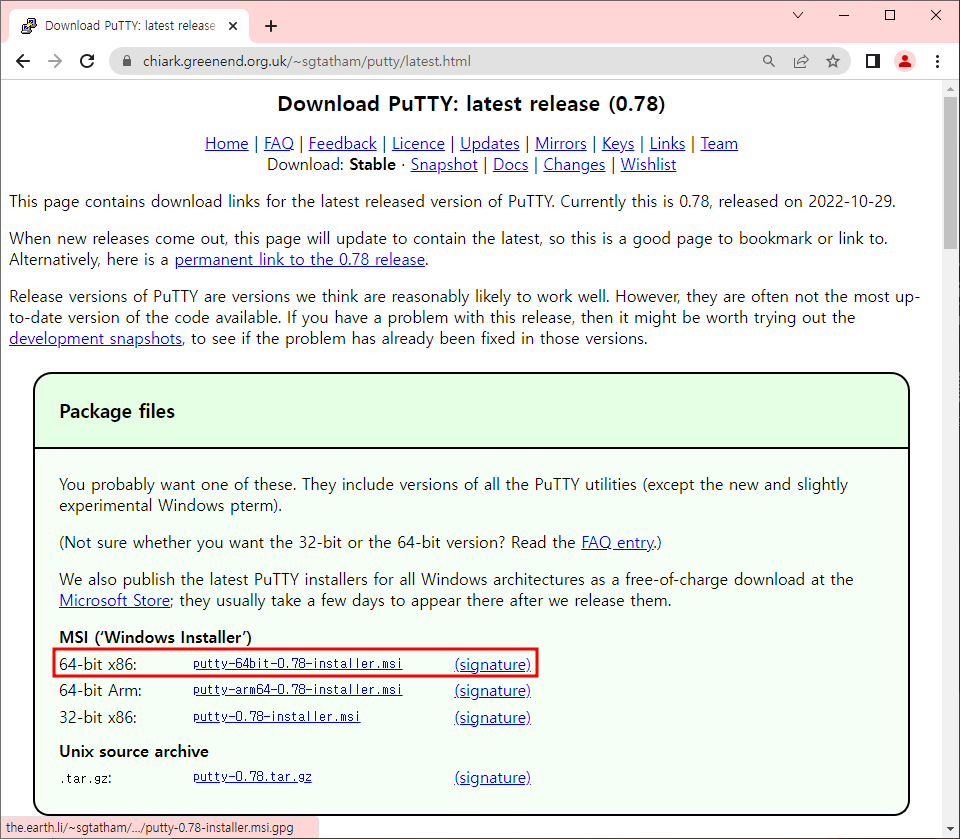Image resolution: width=960 pixels, height=839 pixels.
Task: Click the scrollbar down arrow
Action: click(950, 829)
